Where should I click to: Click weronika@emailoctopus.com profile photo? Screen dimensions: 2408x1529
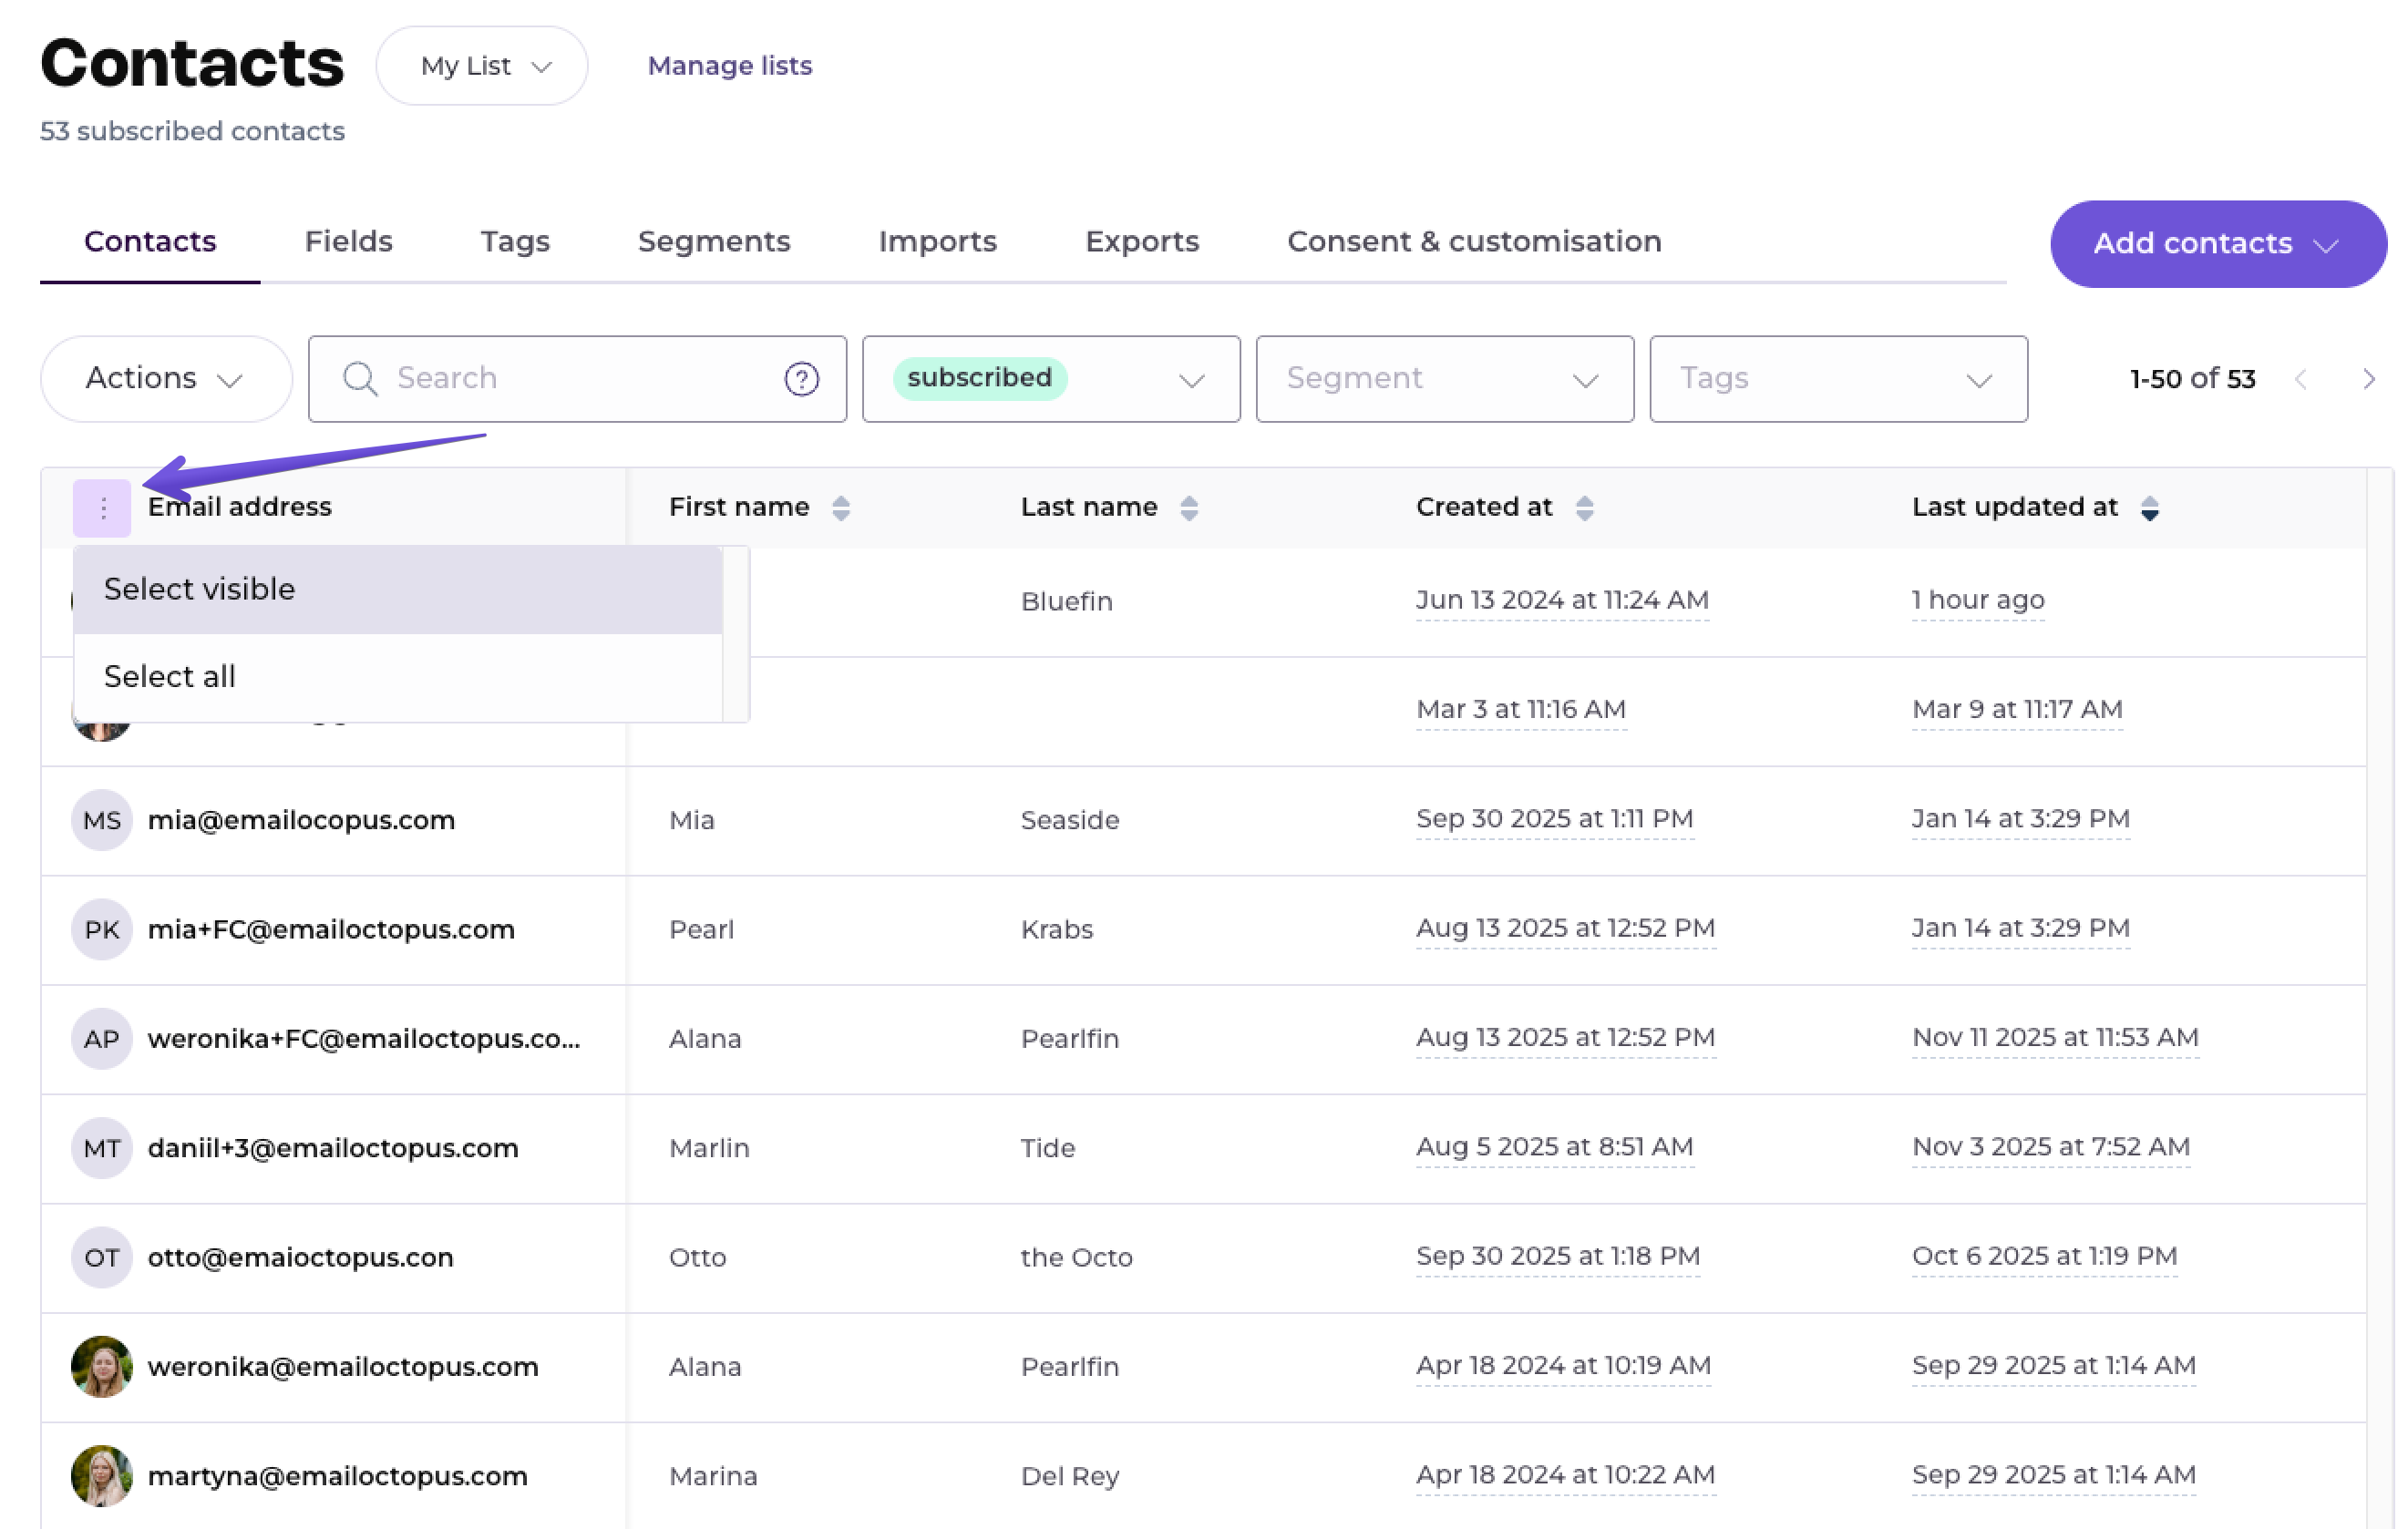[x=102, y=1366]
